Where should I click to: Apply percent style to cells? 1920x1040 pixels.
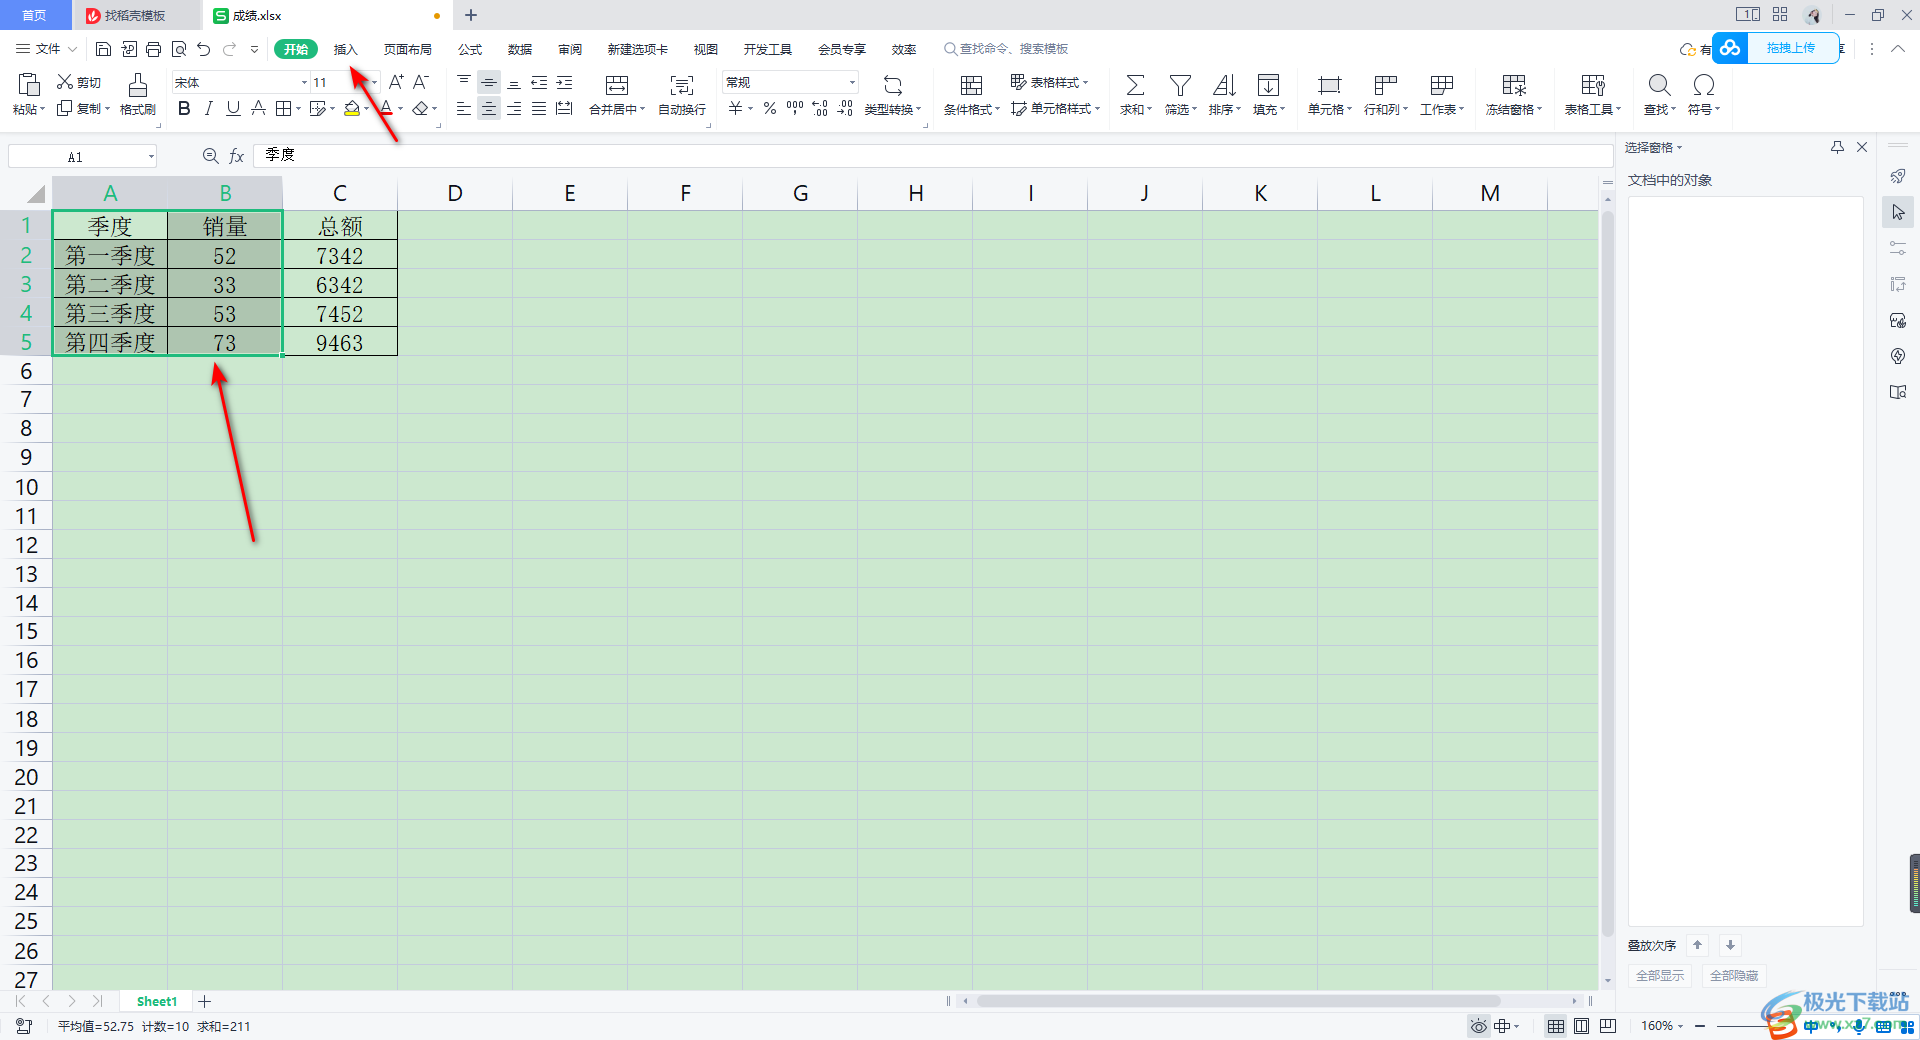click(x=770, y=108)
